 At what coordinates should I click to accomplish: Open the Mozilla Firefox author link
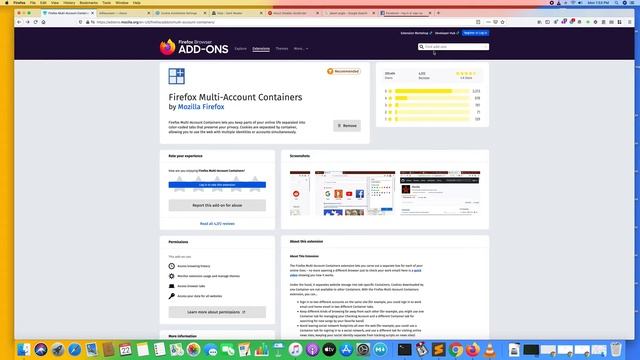pyautogui.click(x=201, y=107)
